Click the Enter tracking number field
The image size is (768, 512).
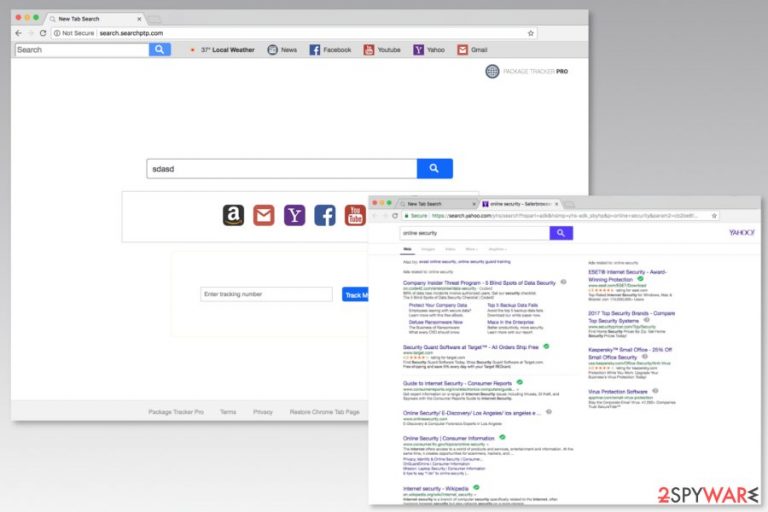coord(266,294)
